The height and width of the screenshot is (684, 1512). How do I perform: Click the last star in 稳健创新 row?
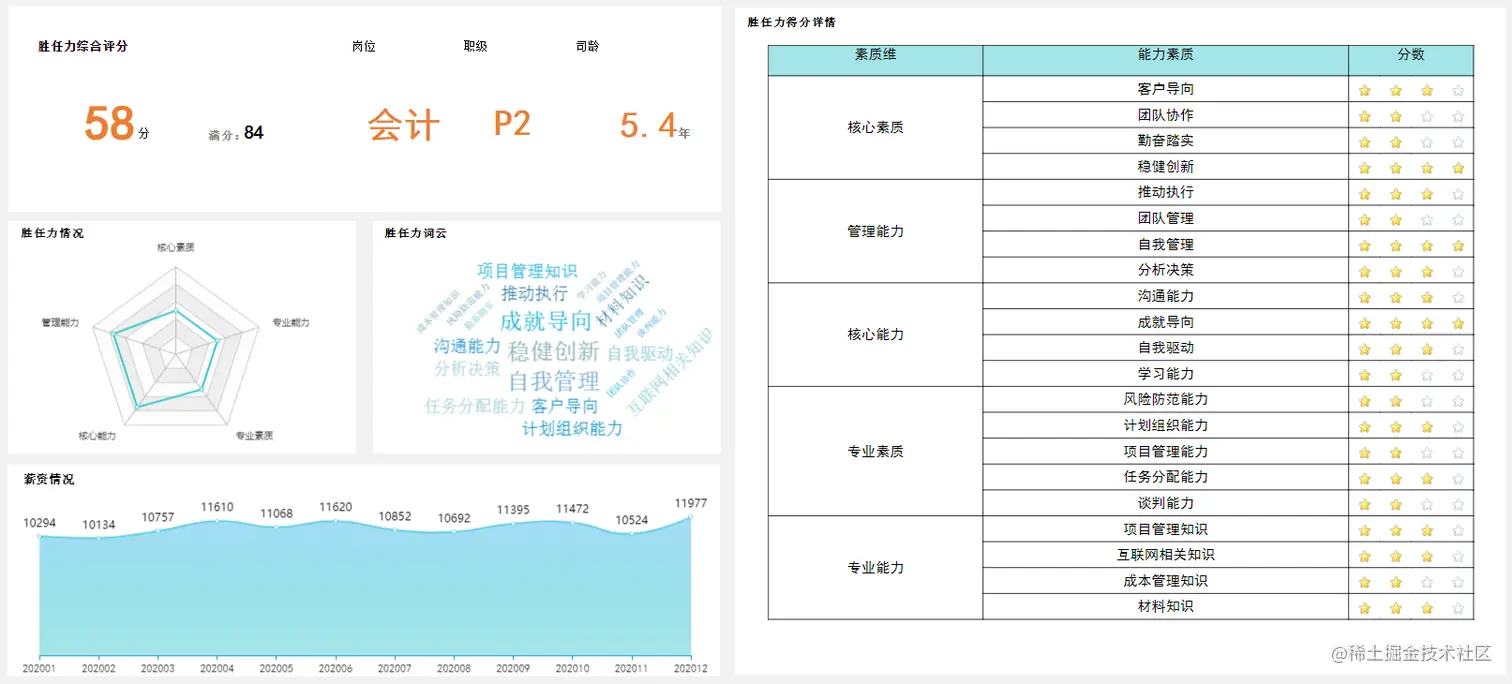(x=1458, y=168)
